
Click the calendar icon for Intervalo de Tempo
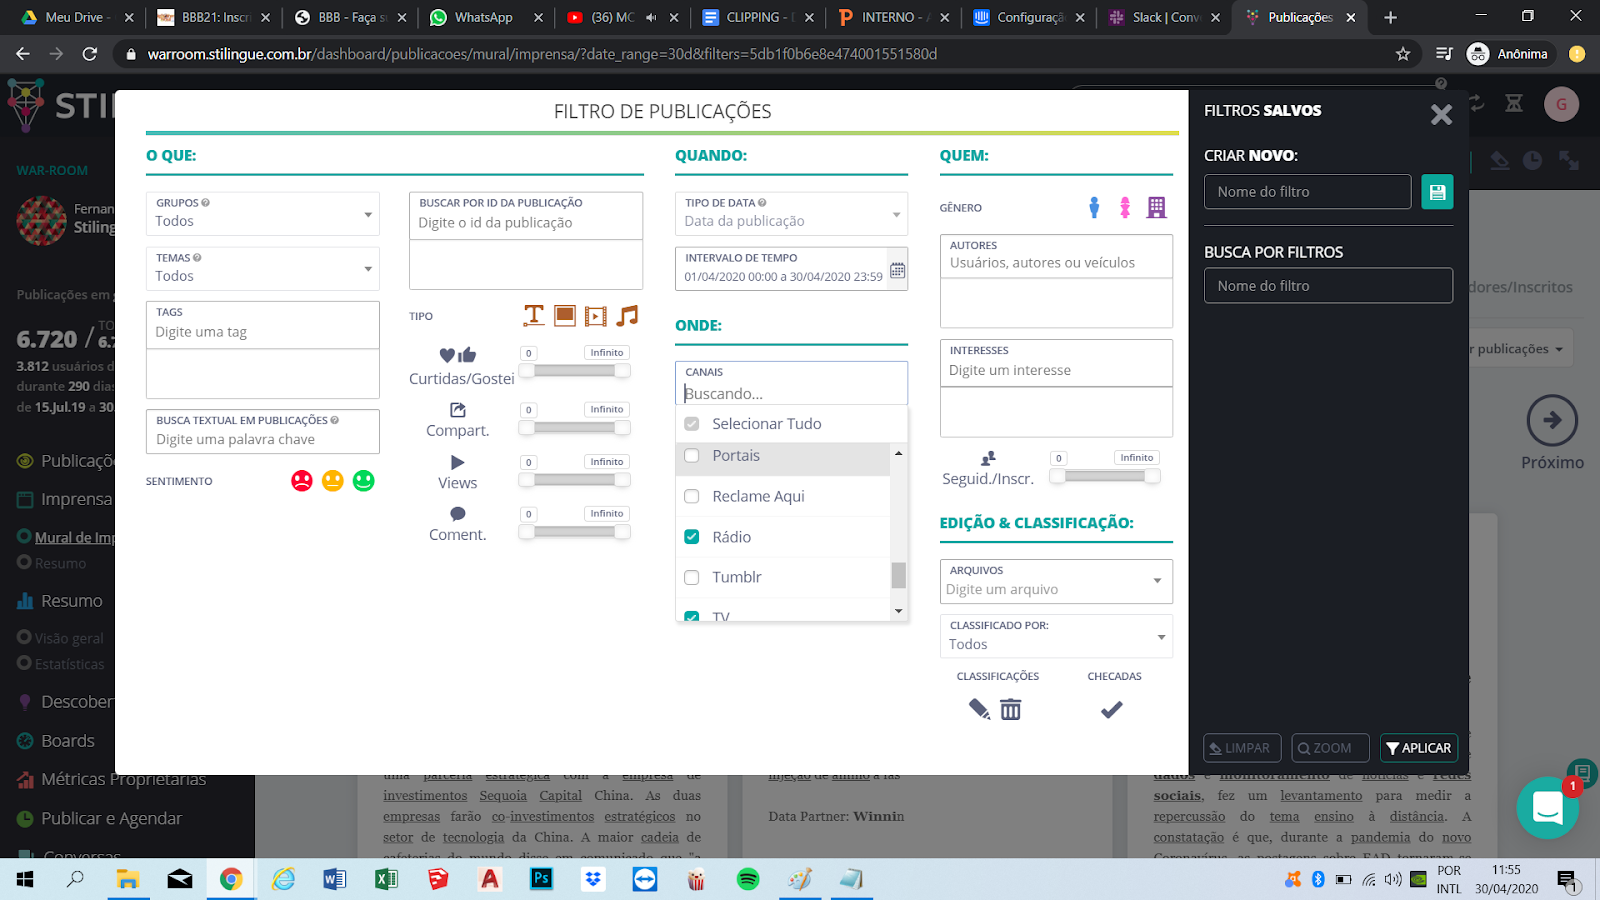(897, 271)
